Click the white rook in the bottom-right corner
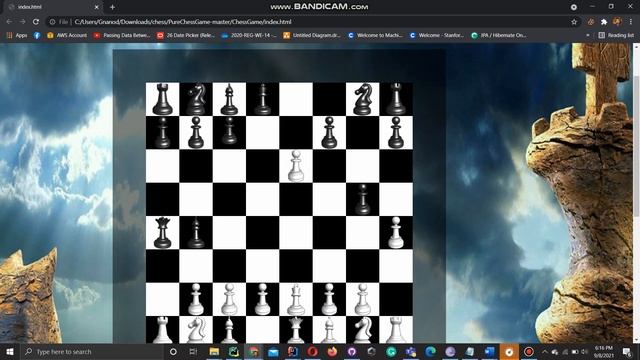 396,331
